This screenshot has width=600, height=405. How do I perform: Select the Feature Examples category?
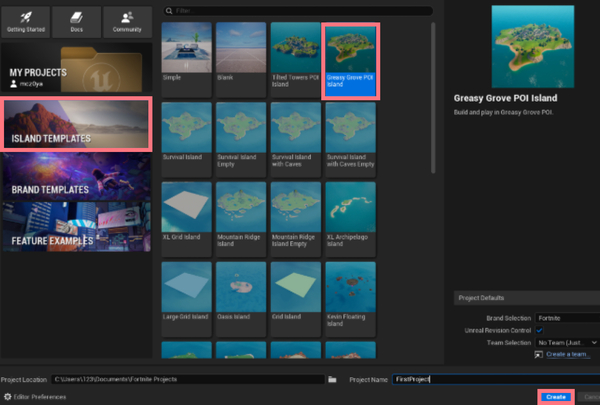[x=76, y=227]
